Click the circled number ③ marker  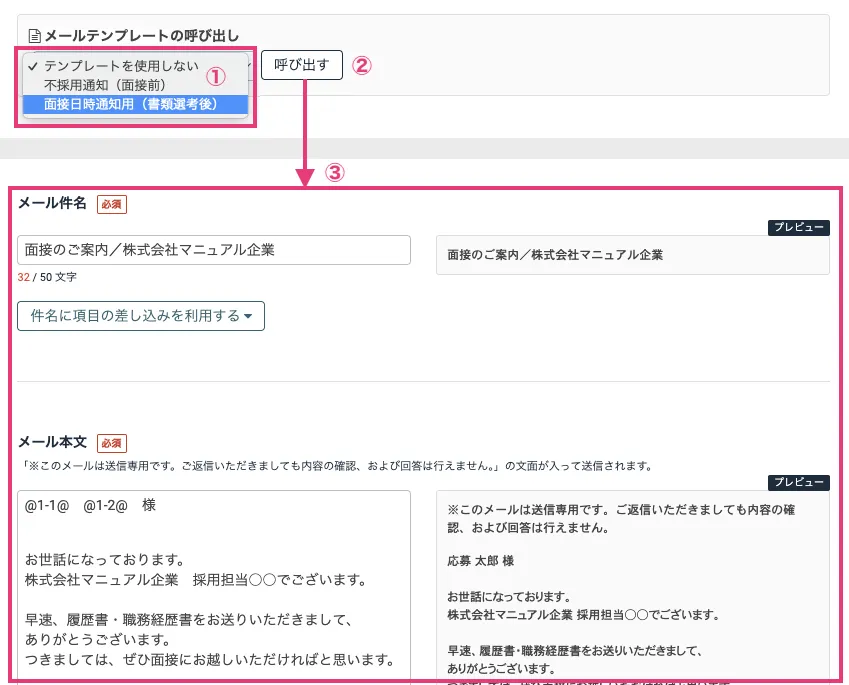335,172
